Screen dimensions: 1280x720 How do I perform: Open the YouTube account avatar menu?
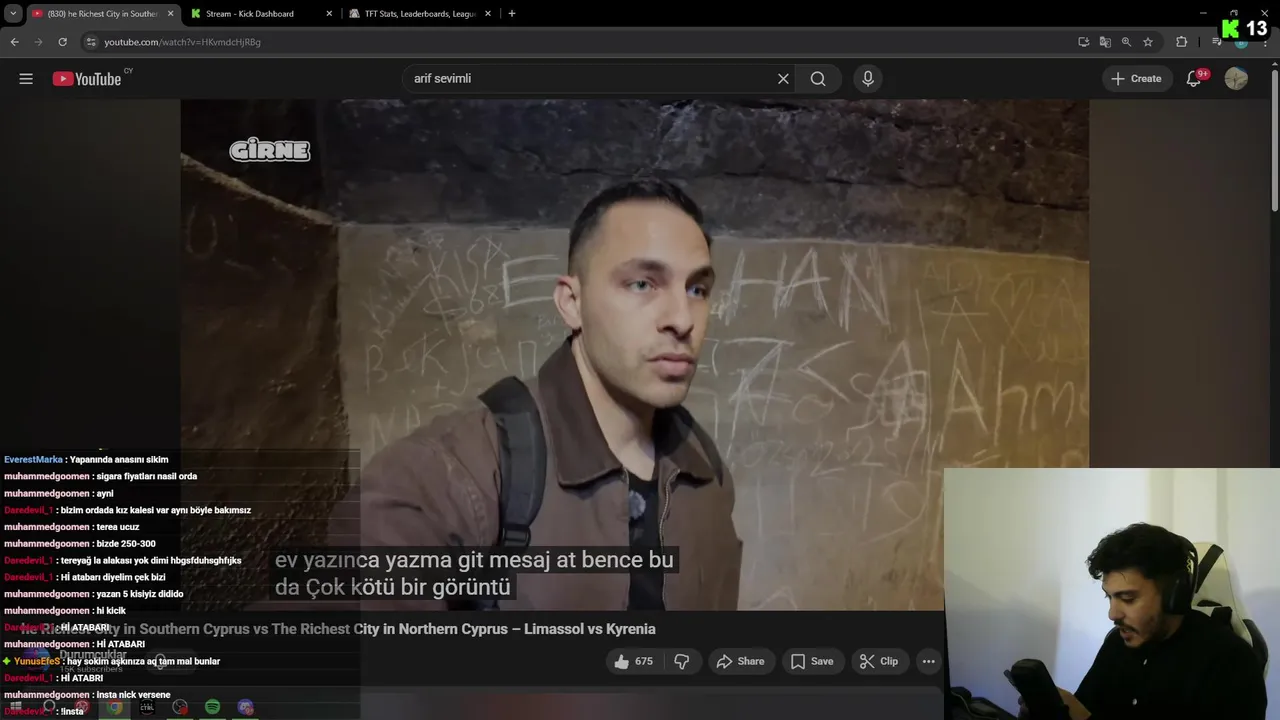pos(1236,79)
